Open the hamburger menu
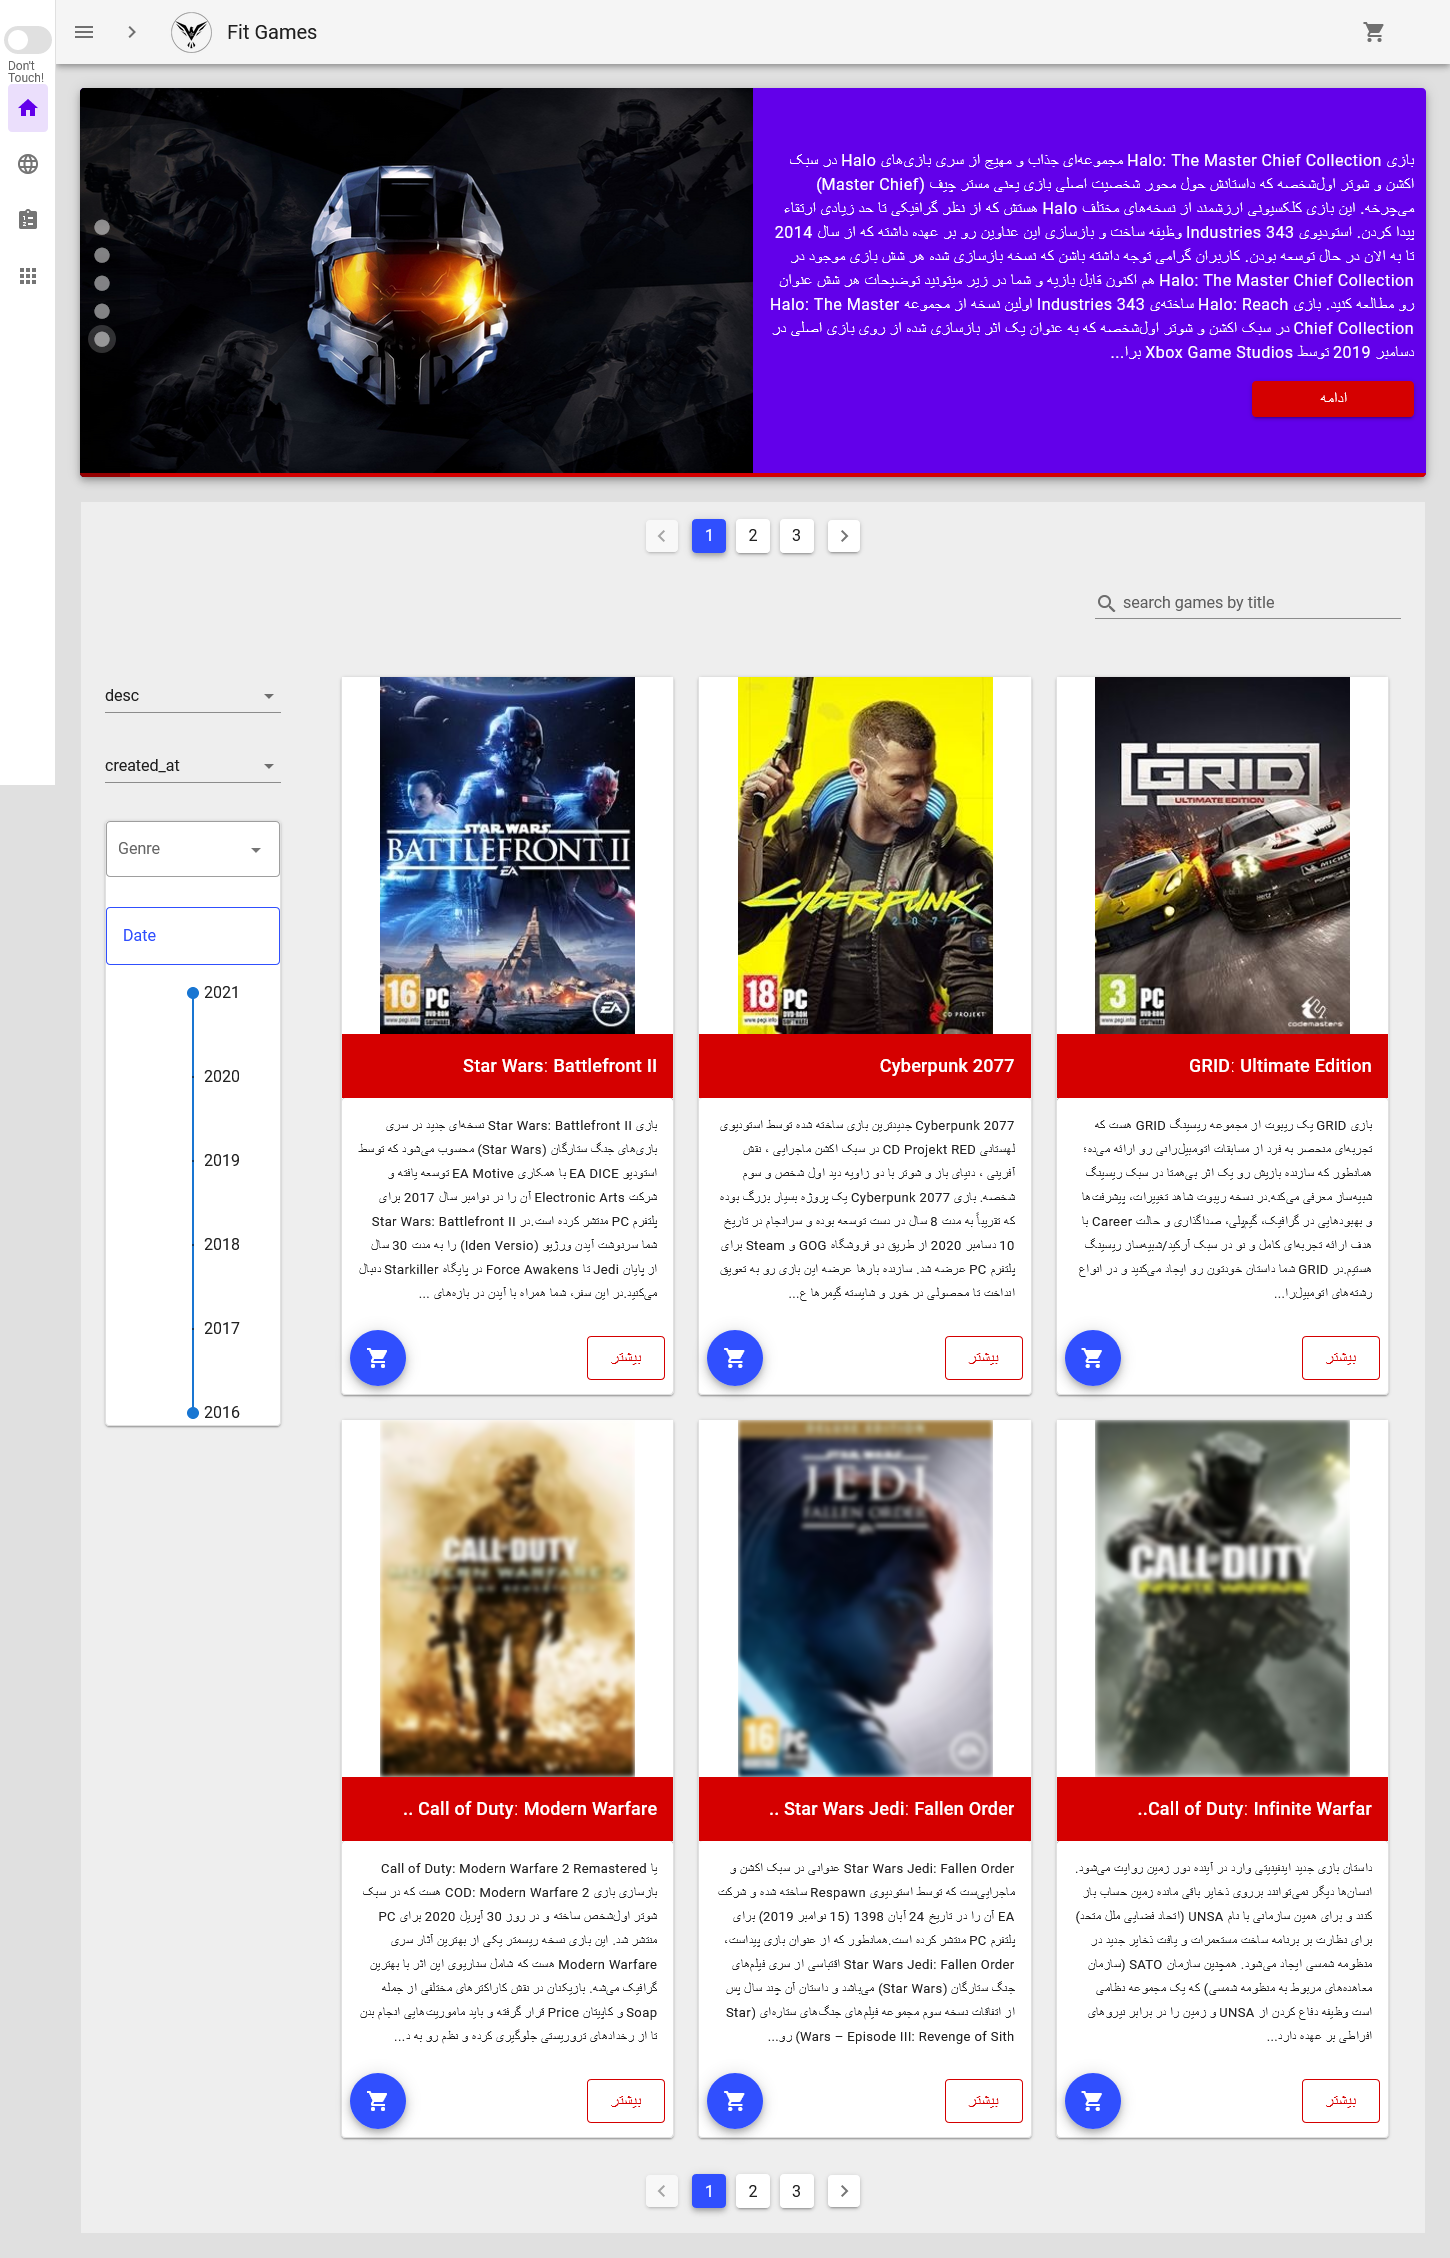This screenshot has width=1450, height=2258. coord(84,32)
